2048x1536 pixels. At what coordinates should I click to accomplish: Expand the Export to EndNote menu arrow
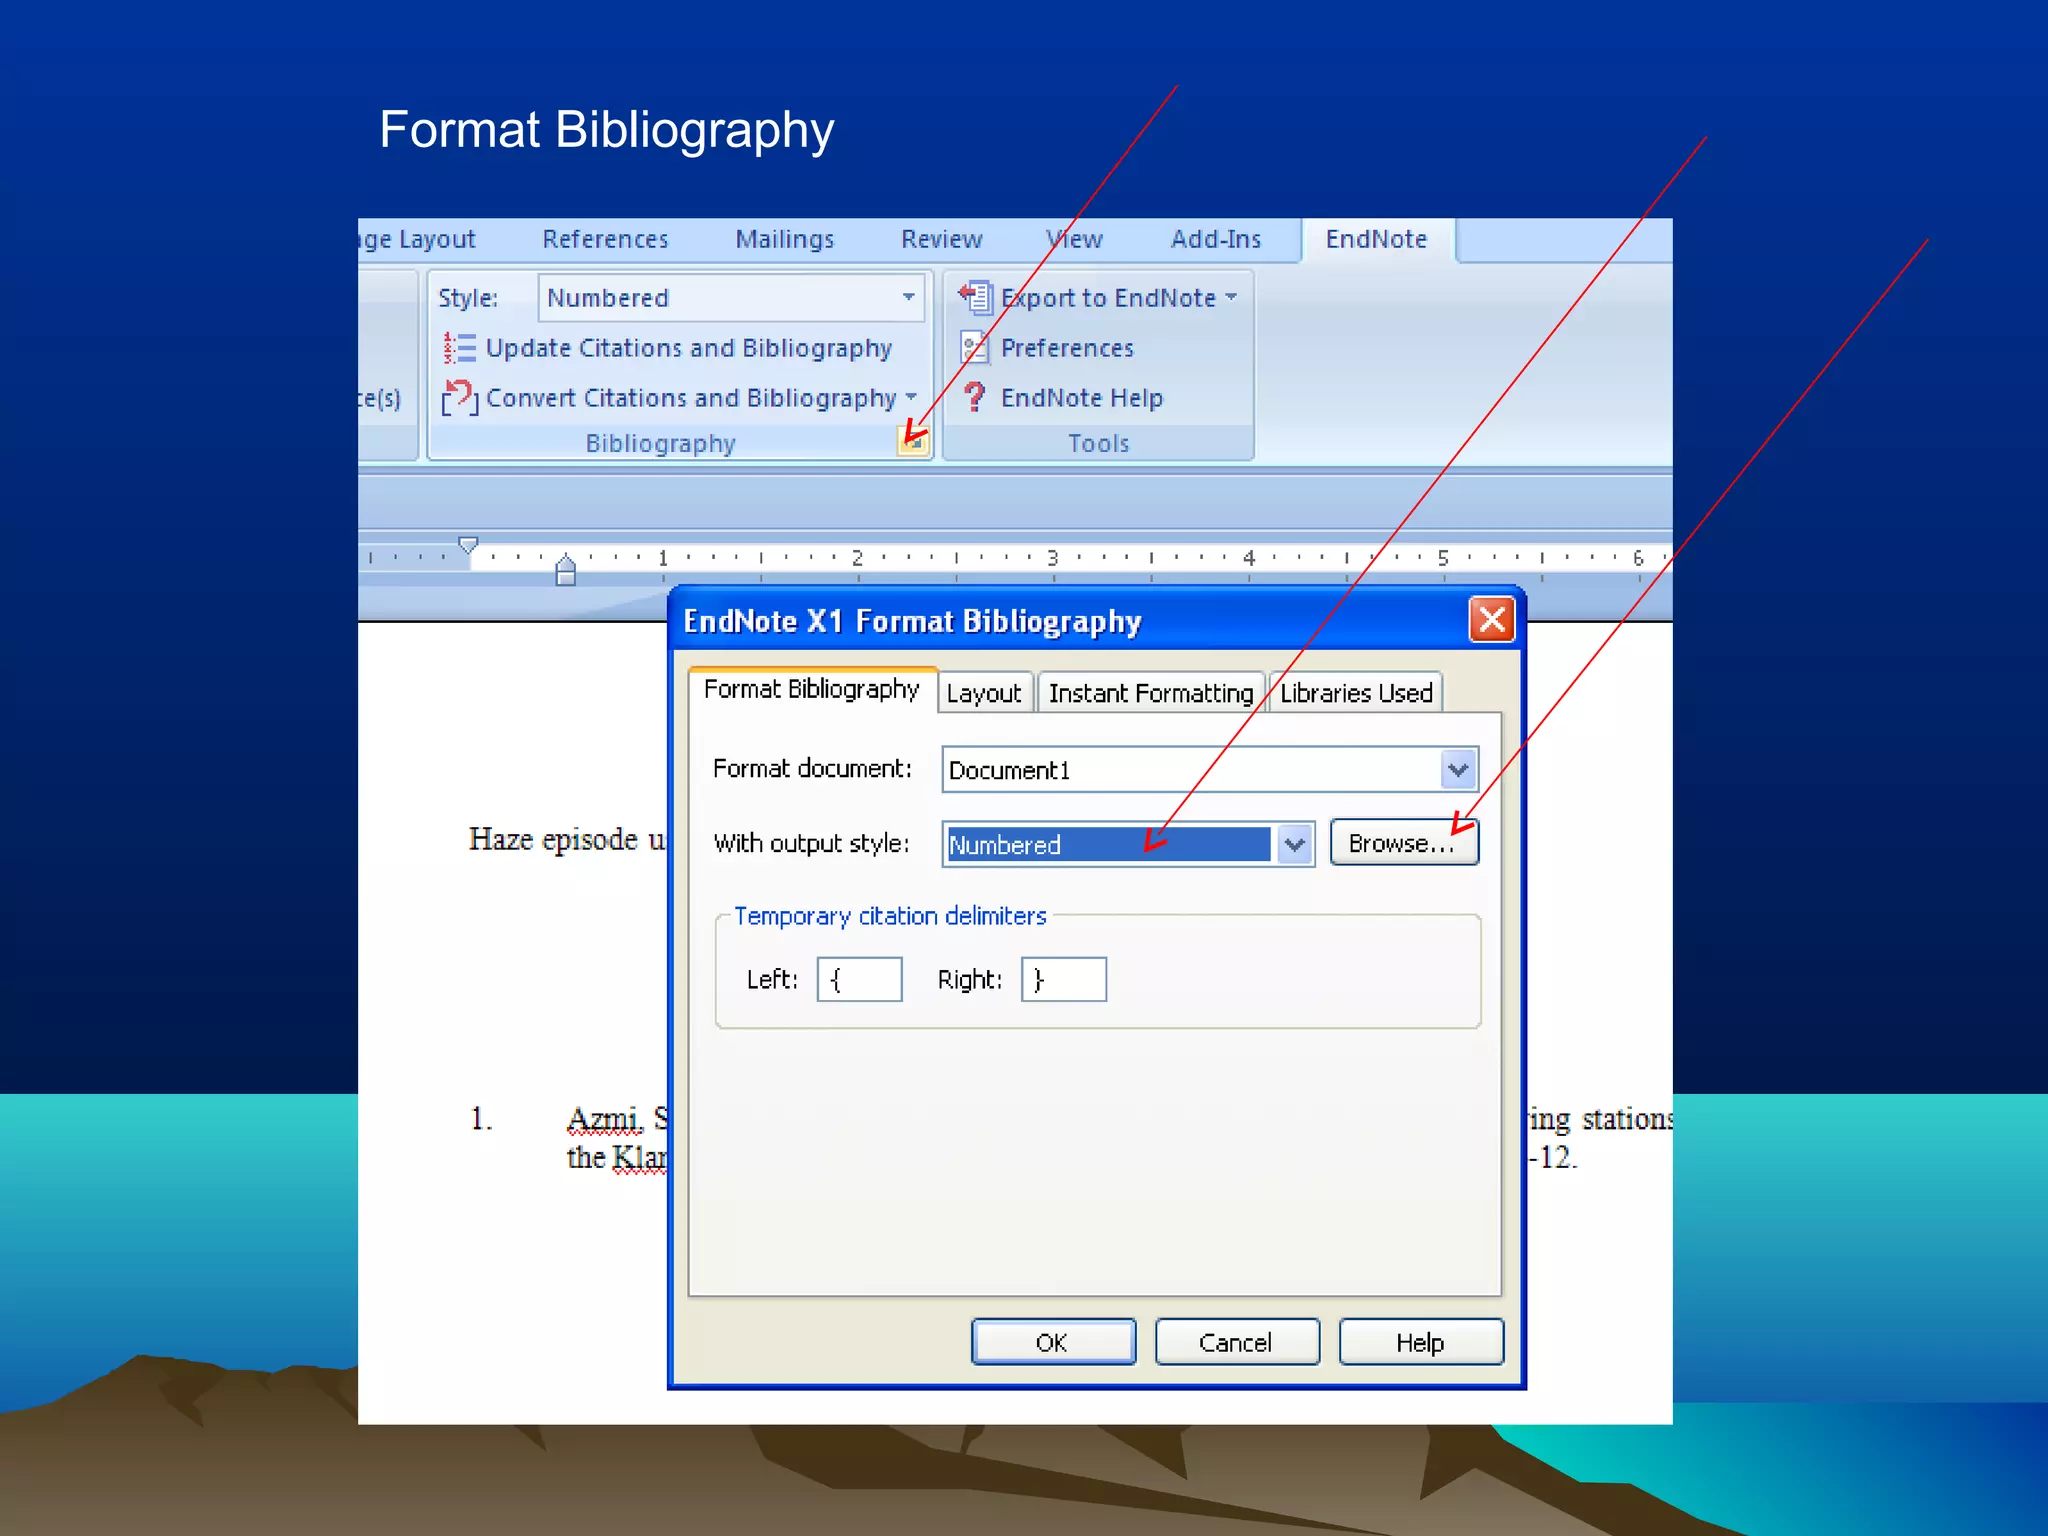click(1231, 297)
